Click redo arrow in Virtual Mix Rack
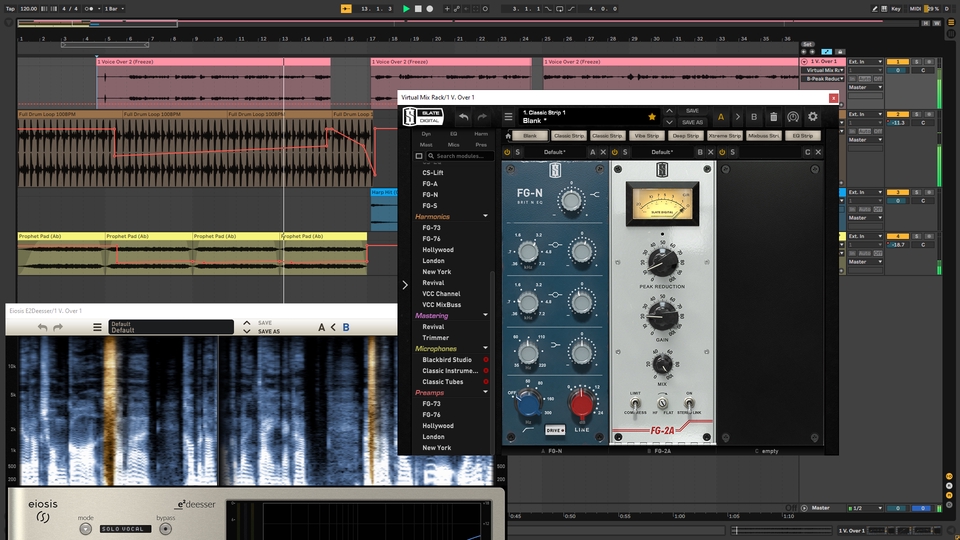 coord(482,117)
